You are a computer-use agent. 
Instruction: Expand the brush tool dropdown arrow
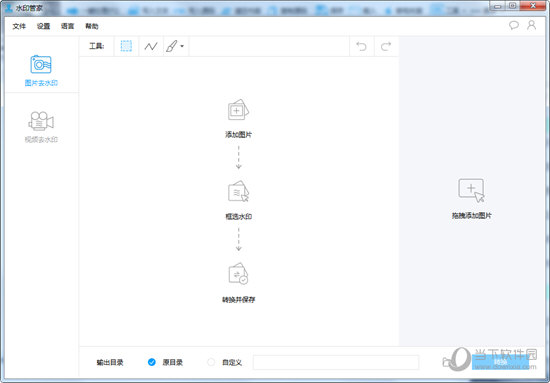tap(182, 46)
